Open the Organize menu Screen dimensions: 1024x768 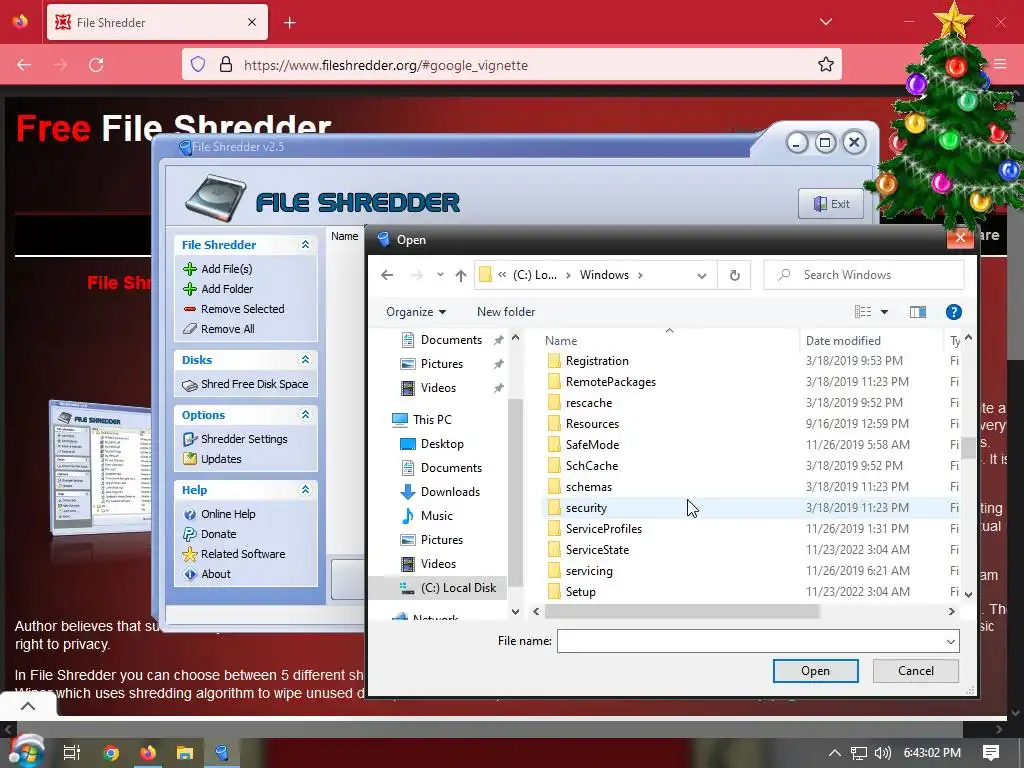(x=416, y=312)
